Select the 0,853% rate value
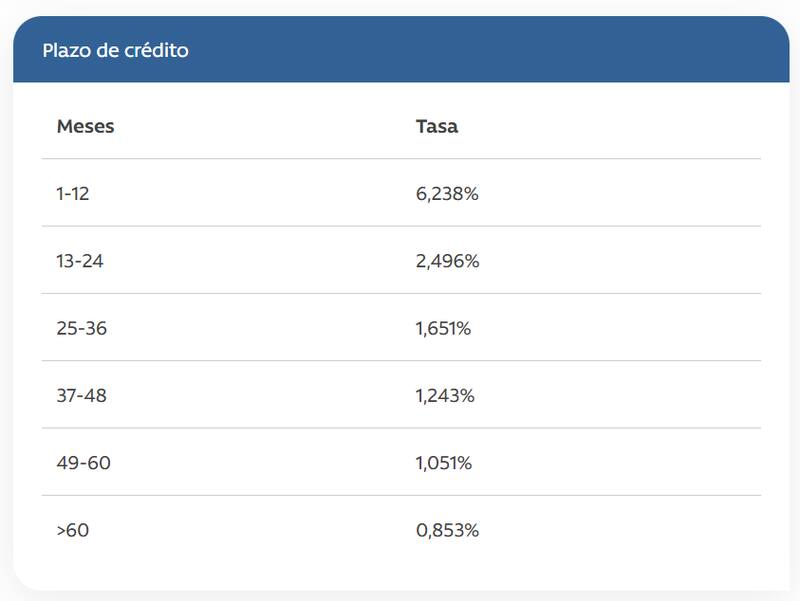The height and width of the screenshot is (601, 800). pyautogui.click(x=447, y=530)
